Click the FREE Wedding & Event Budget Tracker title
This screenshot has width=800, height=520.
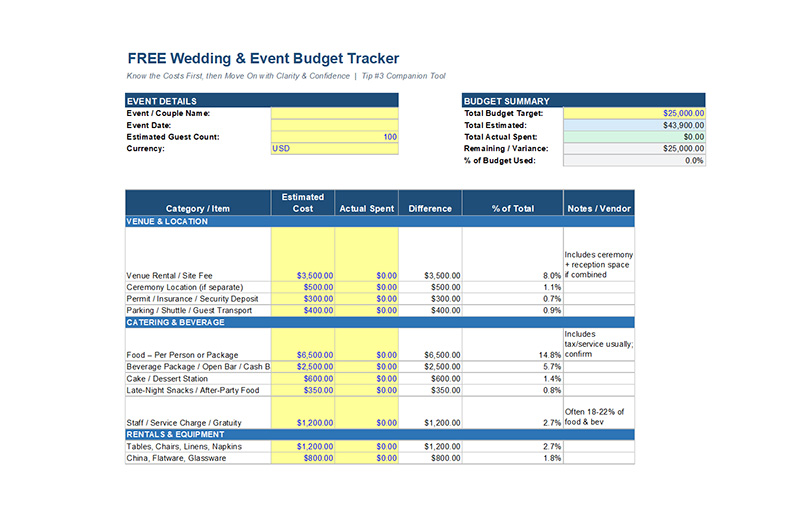coord(263,58)
